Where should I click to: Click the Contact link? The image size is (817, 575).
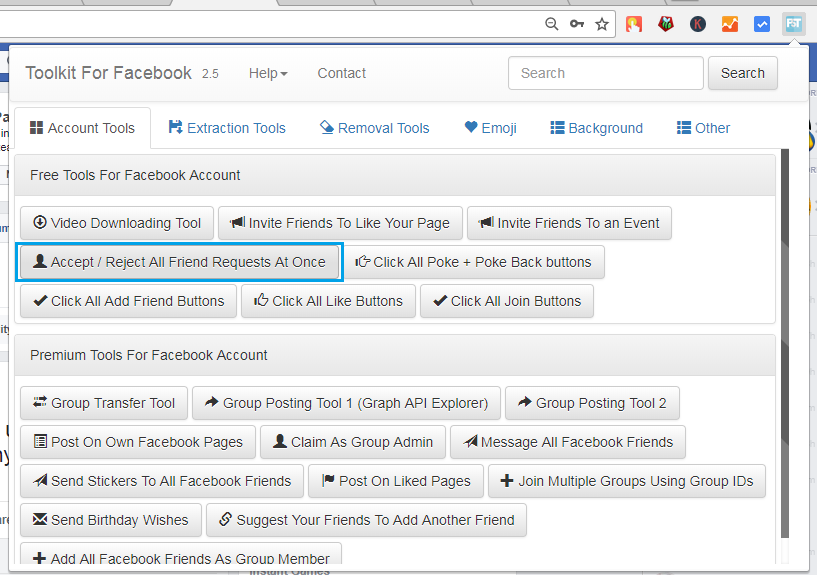click(342, 73)
